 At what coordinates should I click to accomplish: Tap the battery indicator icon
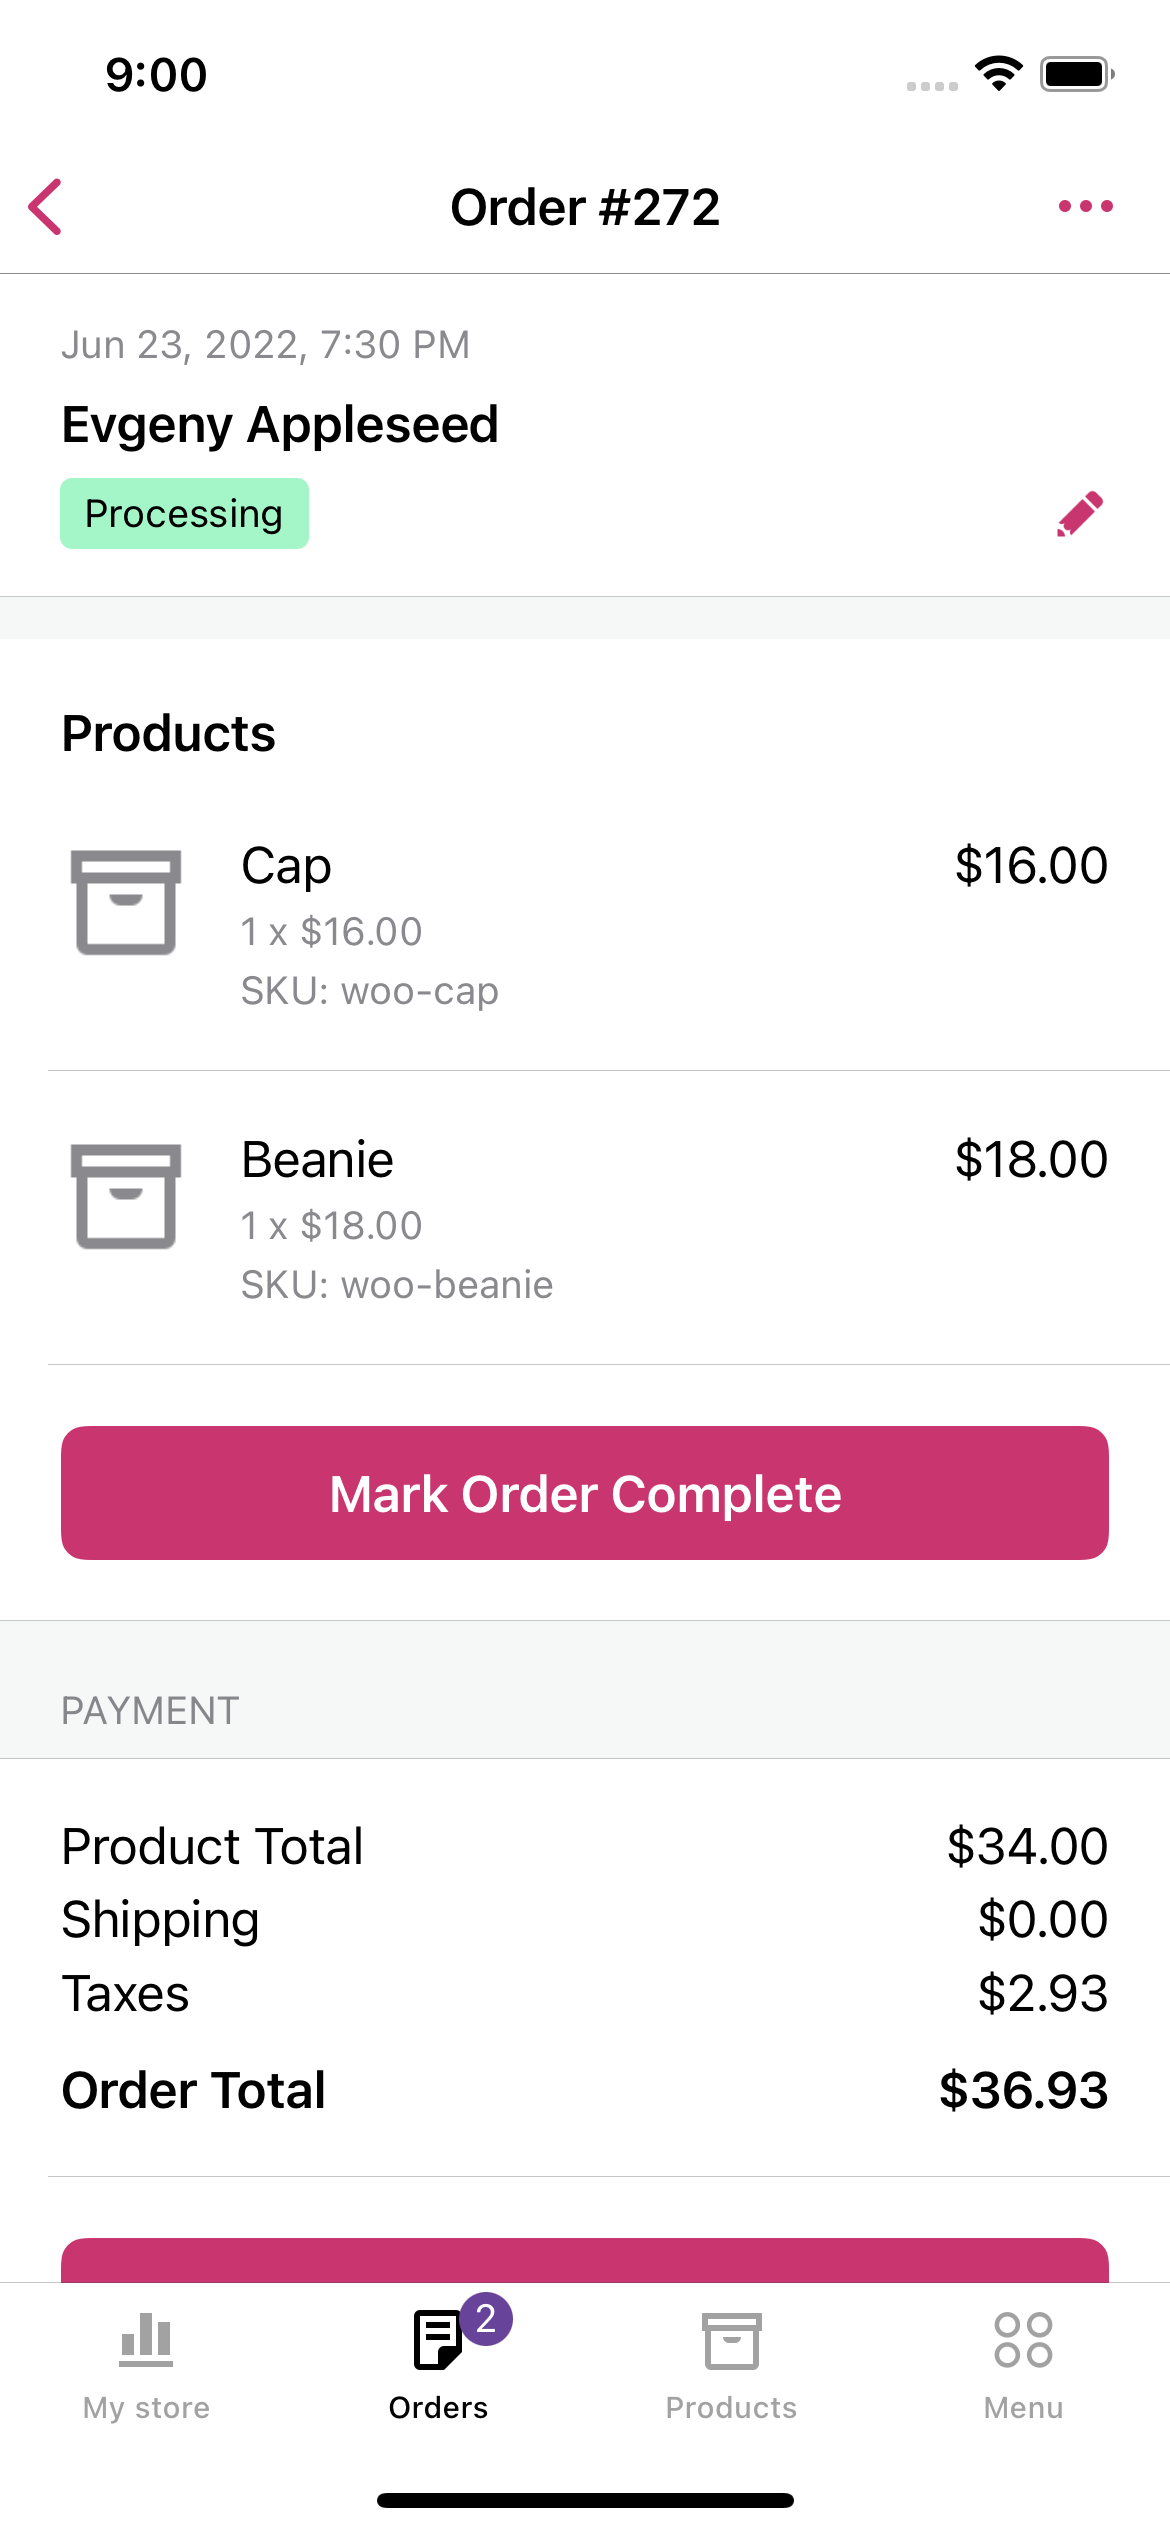pyautogui.click(x=1076, y=74)
